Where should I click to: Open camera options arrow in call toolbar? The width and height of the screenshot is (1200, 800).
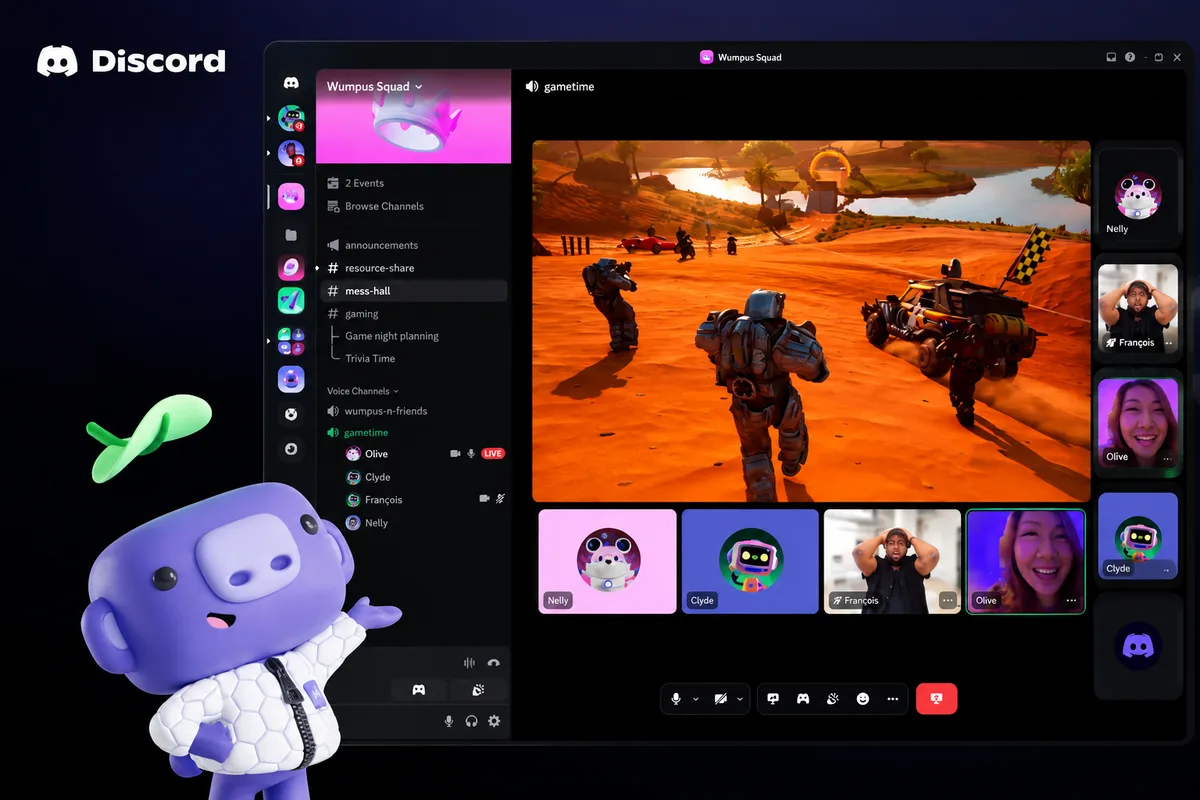pos(740,699)
